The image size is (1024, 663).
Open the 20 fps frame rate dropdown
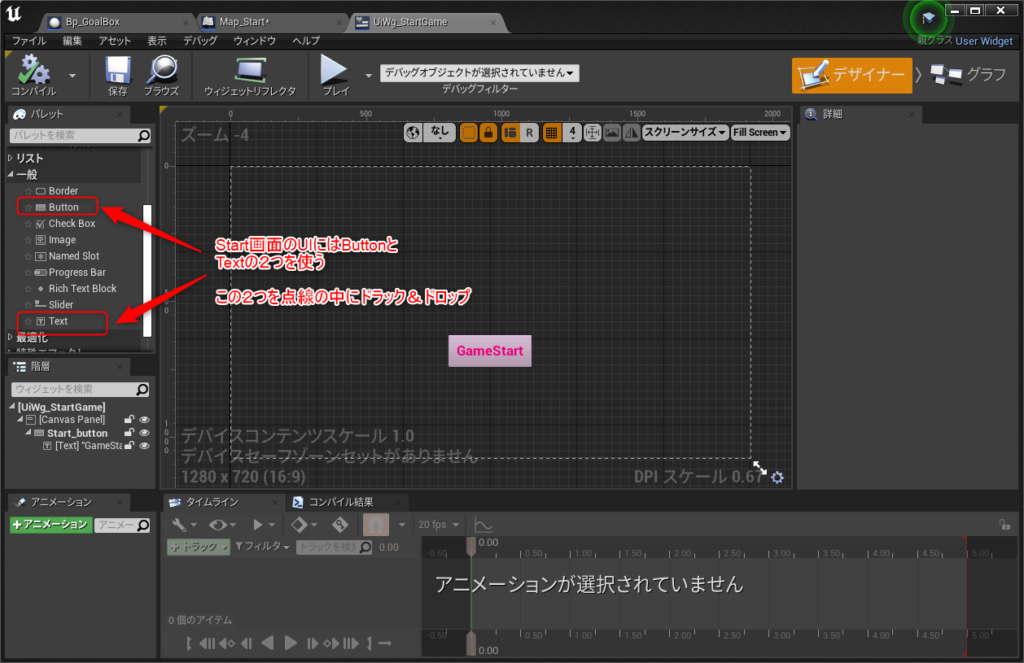(437, 524)
